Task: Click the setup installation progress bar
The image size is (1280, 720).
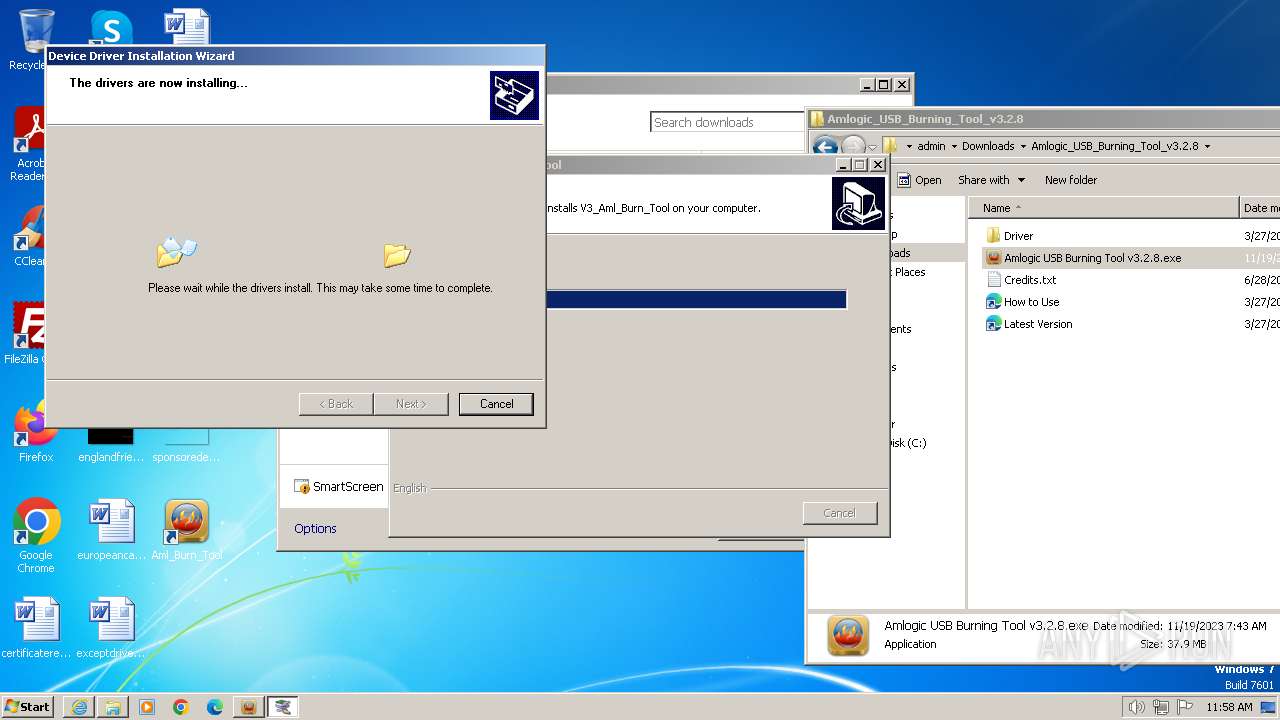Action: click(x=697, y=299)
